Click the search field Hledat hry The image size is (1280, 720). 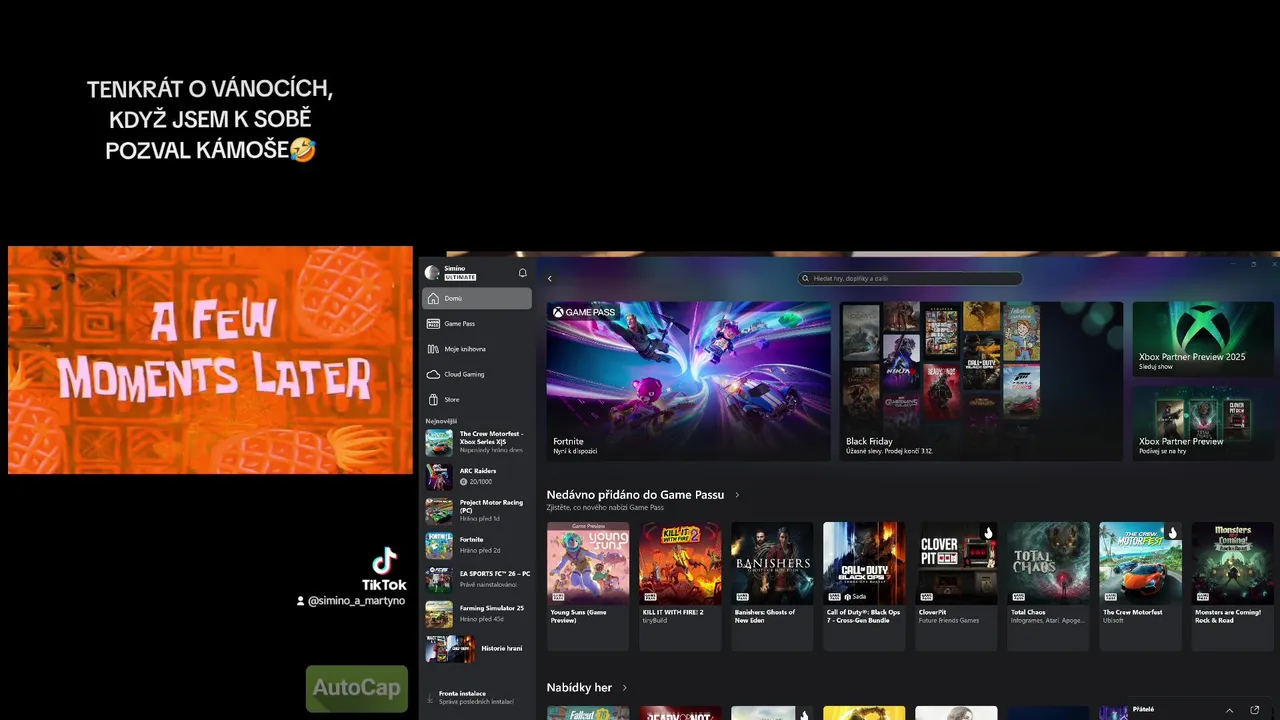tap(910, 279)
